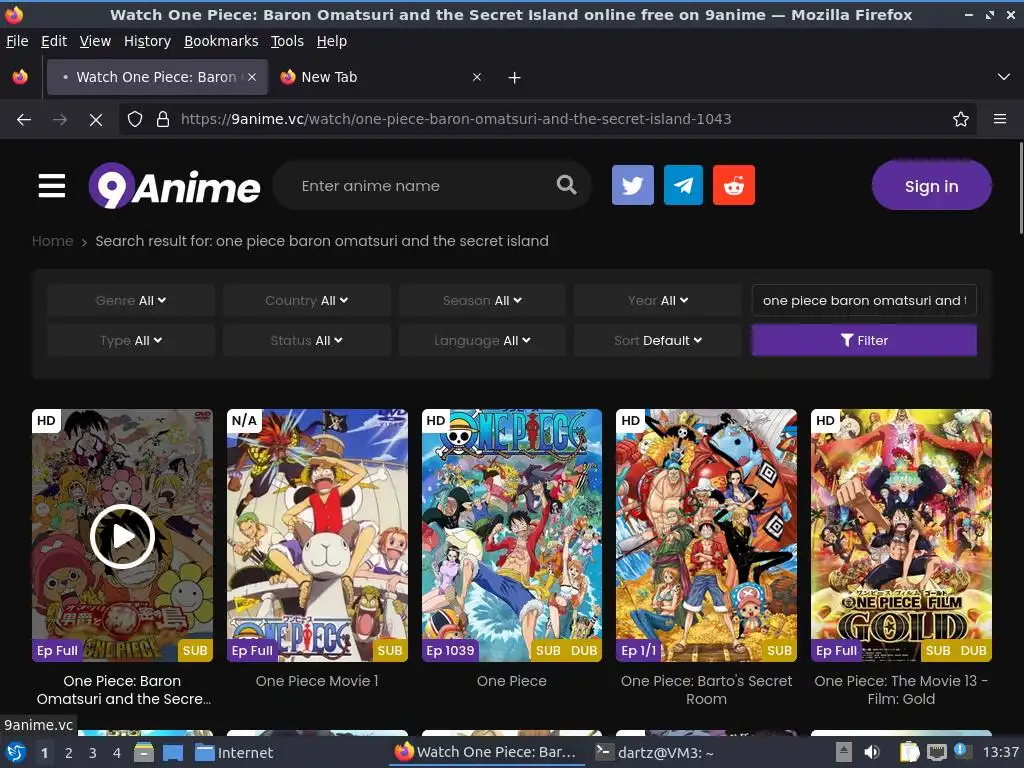The image size is (1024, 768).
Task: Expand the Genre filter dropdown
Action: 131,300
